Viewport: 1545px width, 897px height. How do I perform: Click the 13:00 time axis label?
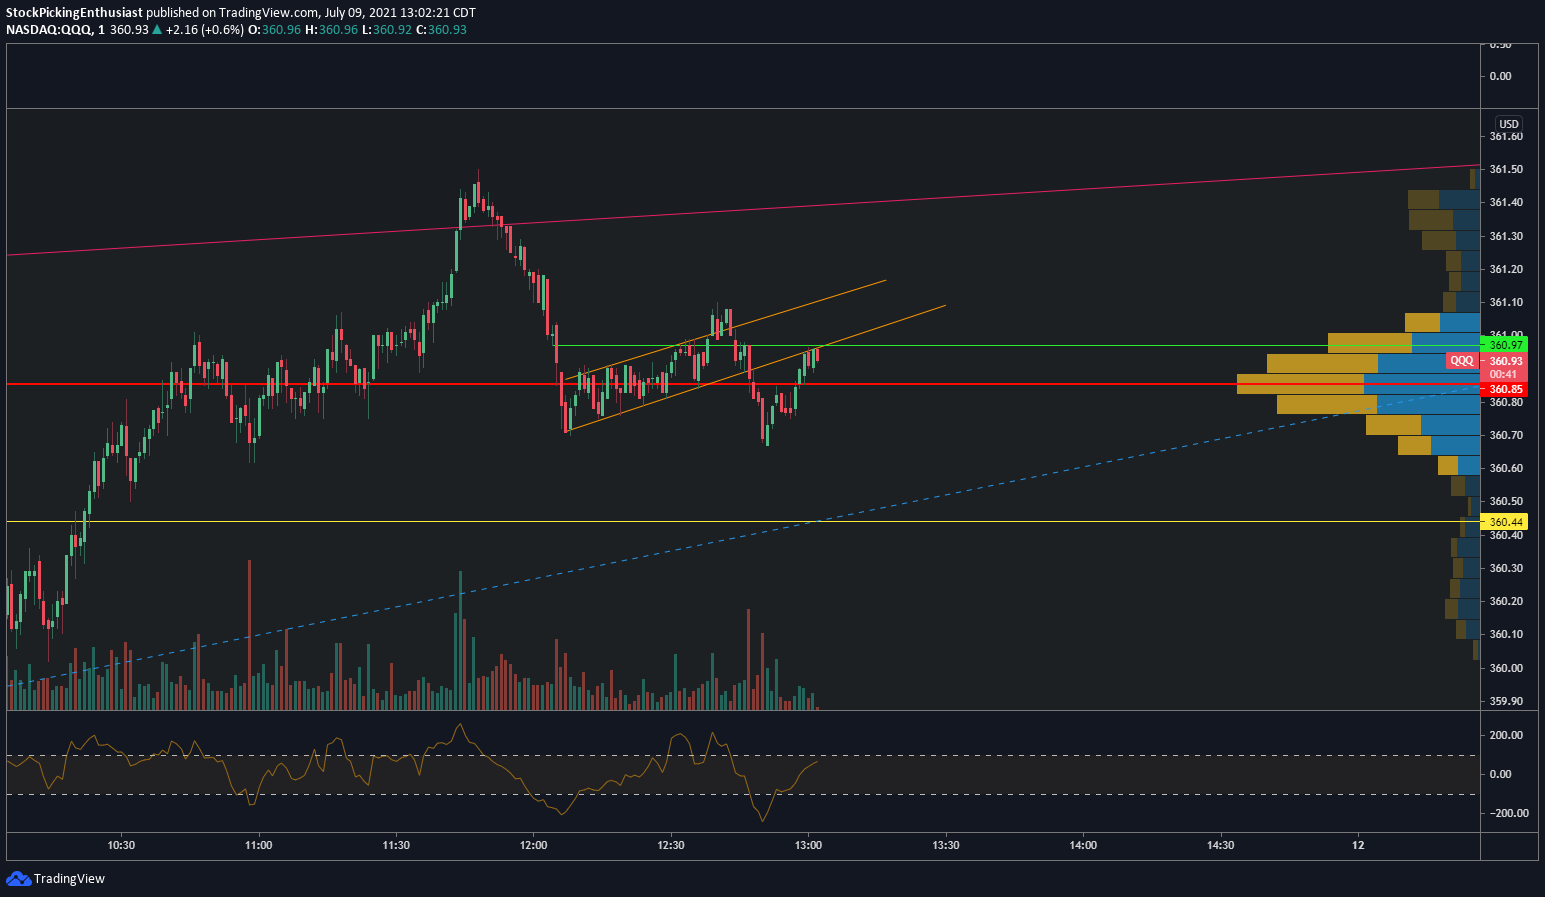[x=808, y=845]
